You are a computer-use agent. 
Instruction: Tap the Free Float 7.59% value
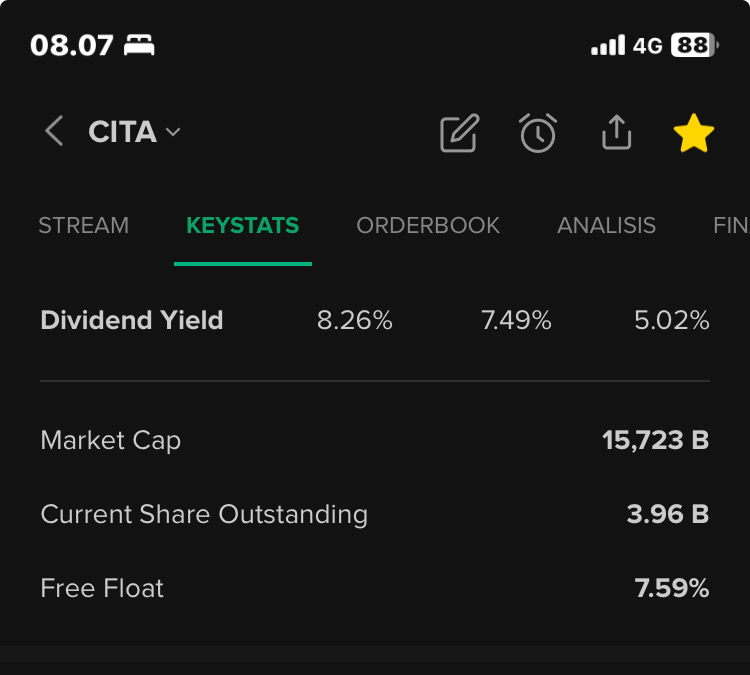tap(672, 588)
